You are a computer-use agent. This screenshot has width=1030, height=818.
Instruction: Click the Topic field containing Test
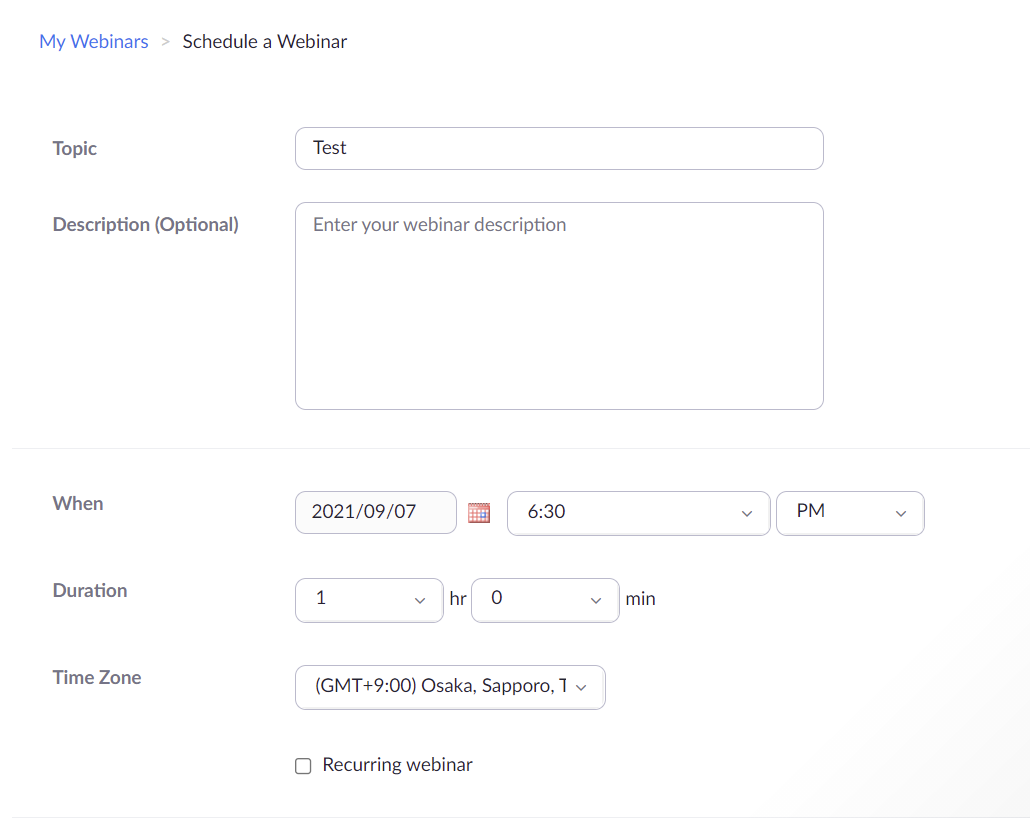point(559,148)
